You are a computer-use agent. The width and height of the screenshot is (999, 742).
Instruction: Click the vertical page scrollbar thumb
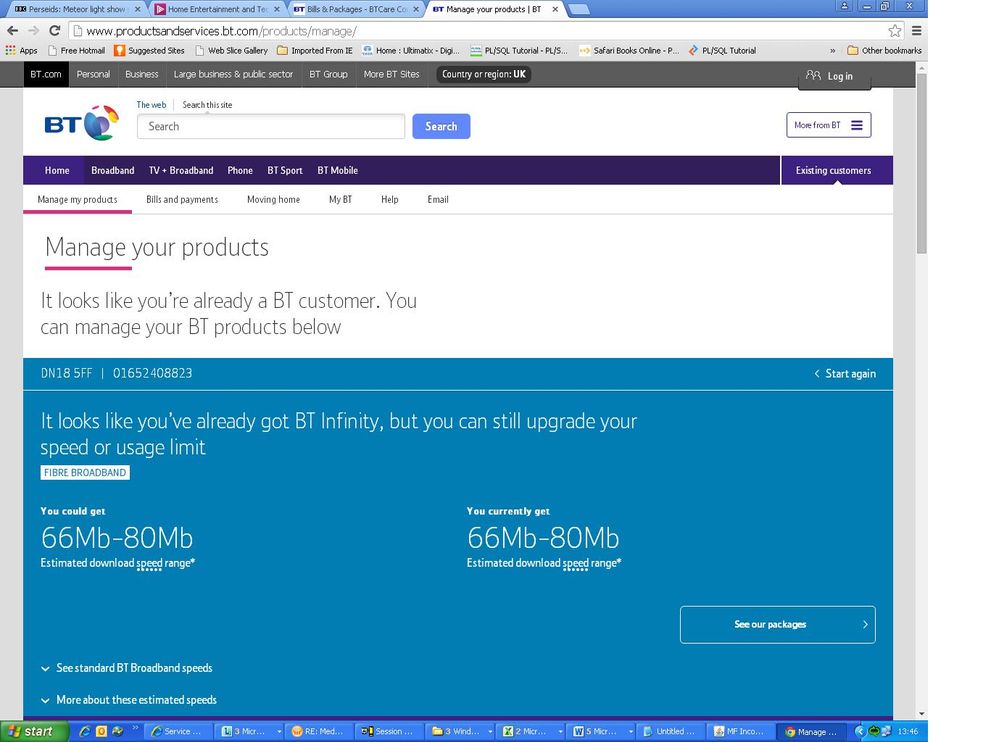pos(921,164)
